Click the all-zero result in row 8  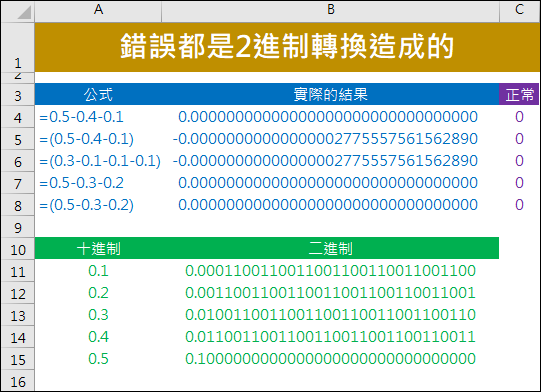pos(328,205)
